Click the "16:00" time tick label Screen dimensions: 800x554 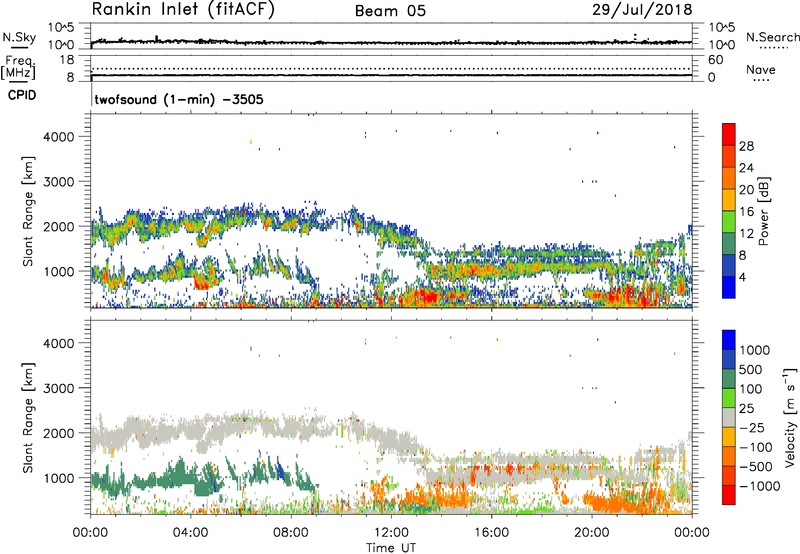(491, 533)
